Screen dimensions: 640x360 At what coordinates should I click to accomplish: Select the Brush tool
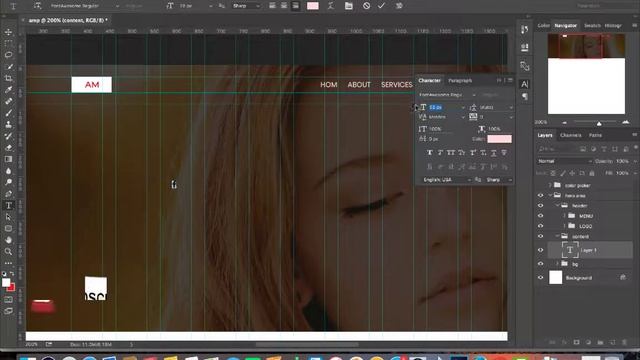tap(8, 113)
